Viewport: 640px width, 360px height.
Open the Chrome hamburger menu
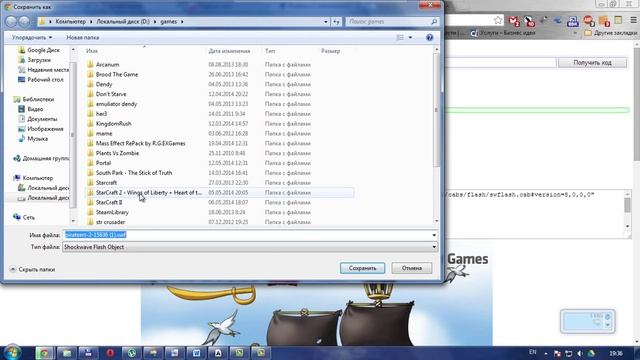point(633,20)
